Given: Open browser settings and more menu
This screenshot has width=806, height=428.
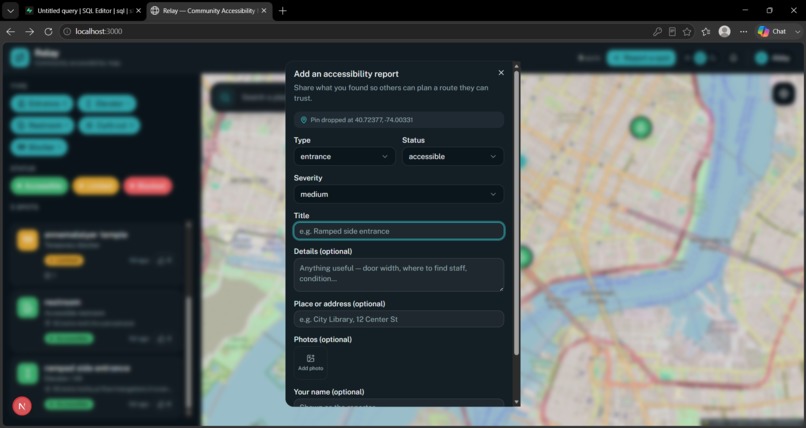Looking at the screenshot, I should pos(744,32).
